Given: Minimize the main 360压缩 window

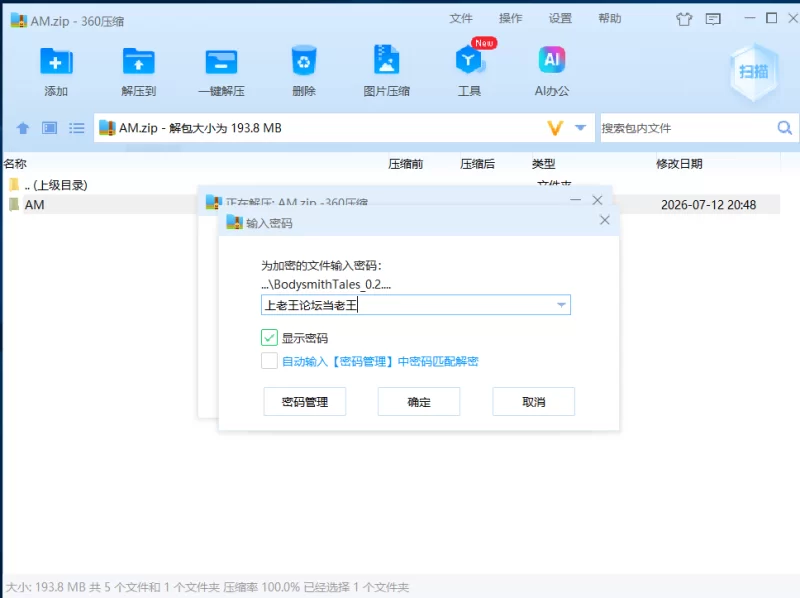Looking at the screenshot, I should click(749, 18).
